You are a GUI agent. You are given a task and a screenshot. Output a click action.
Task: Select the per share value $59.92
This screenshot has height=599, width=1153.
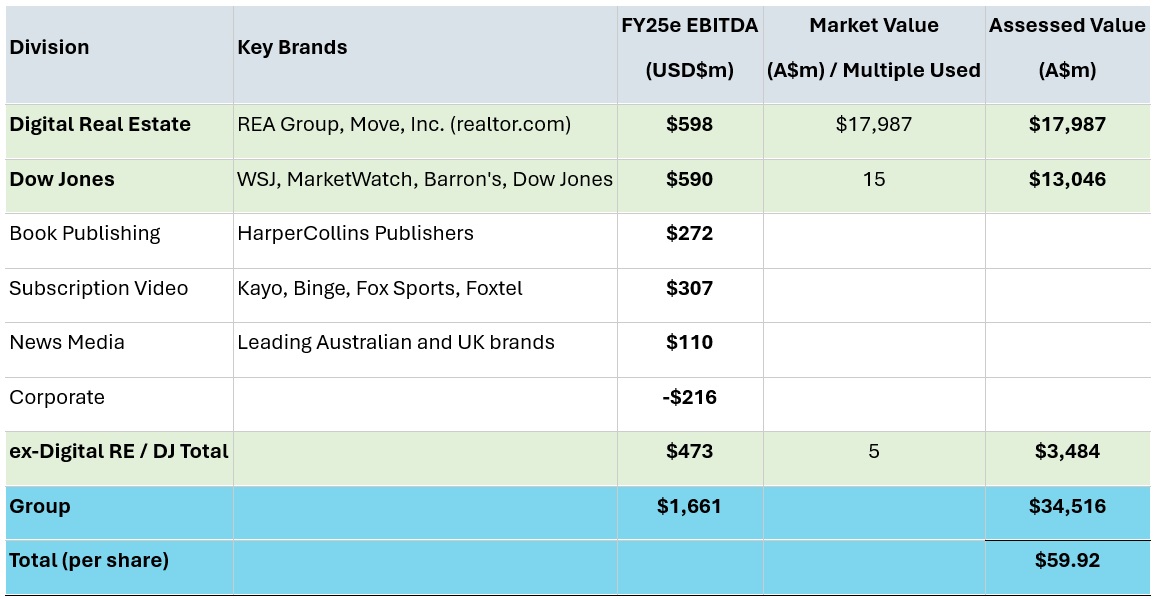[1067, 560]
